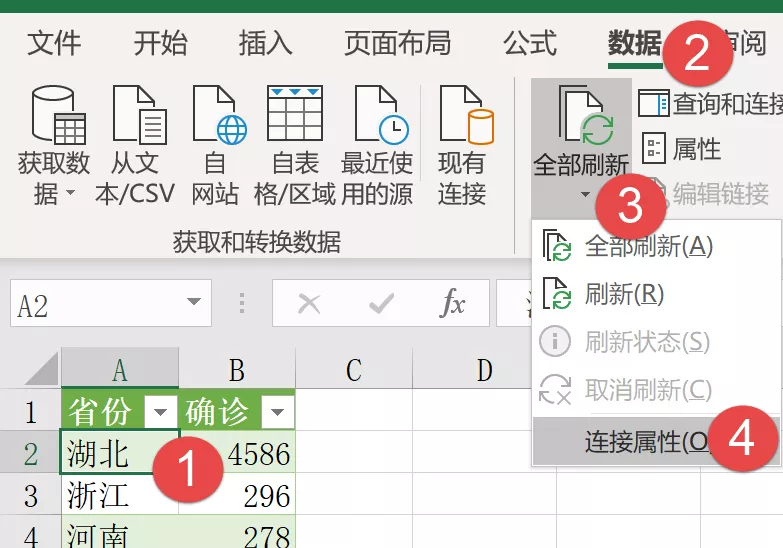Click the formula bar cancel (X) button

tap(309, 303)
